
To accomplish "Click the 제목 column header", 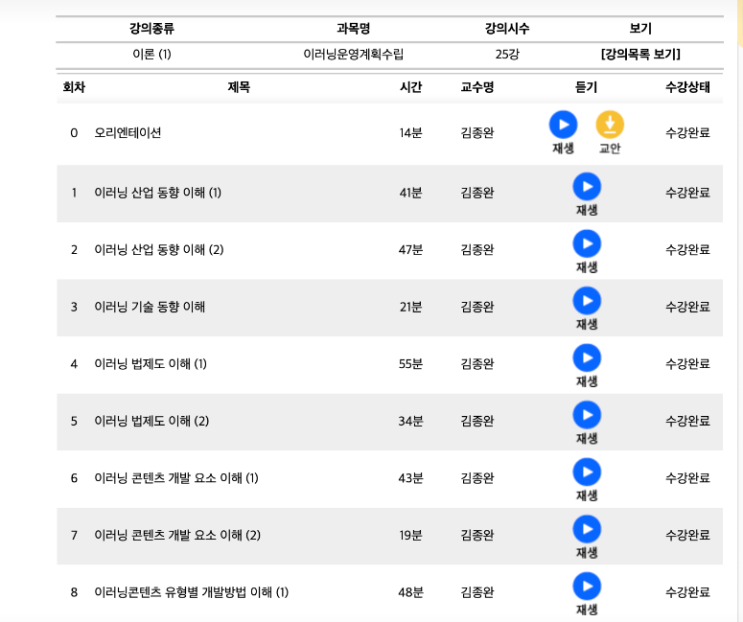I will click(239, 88).
